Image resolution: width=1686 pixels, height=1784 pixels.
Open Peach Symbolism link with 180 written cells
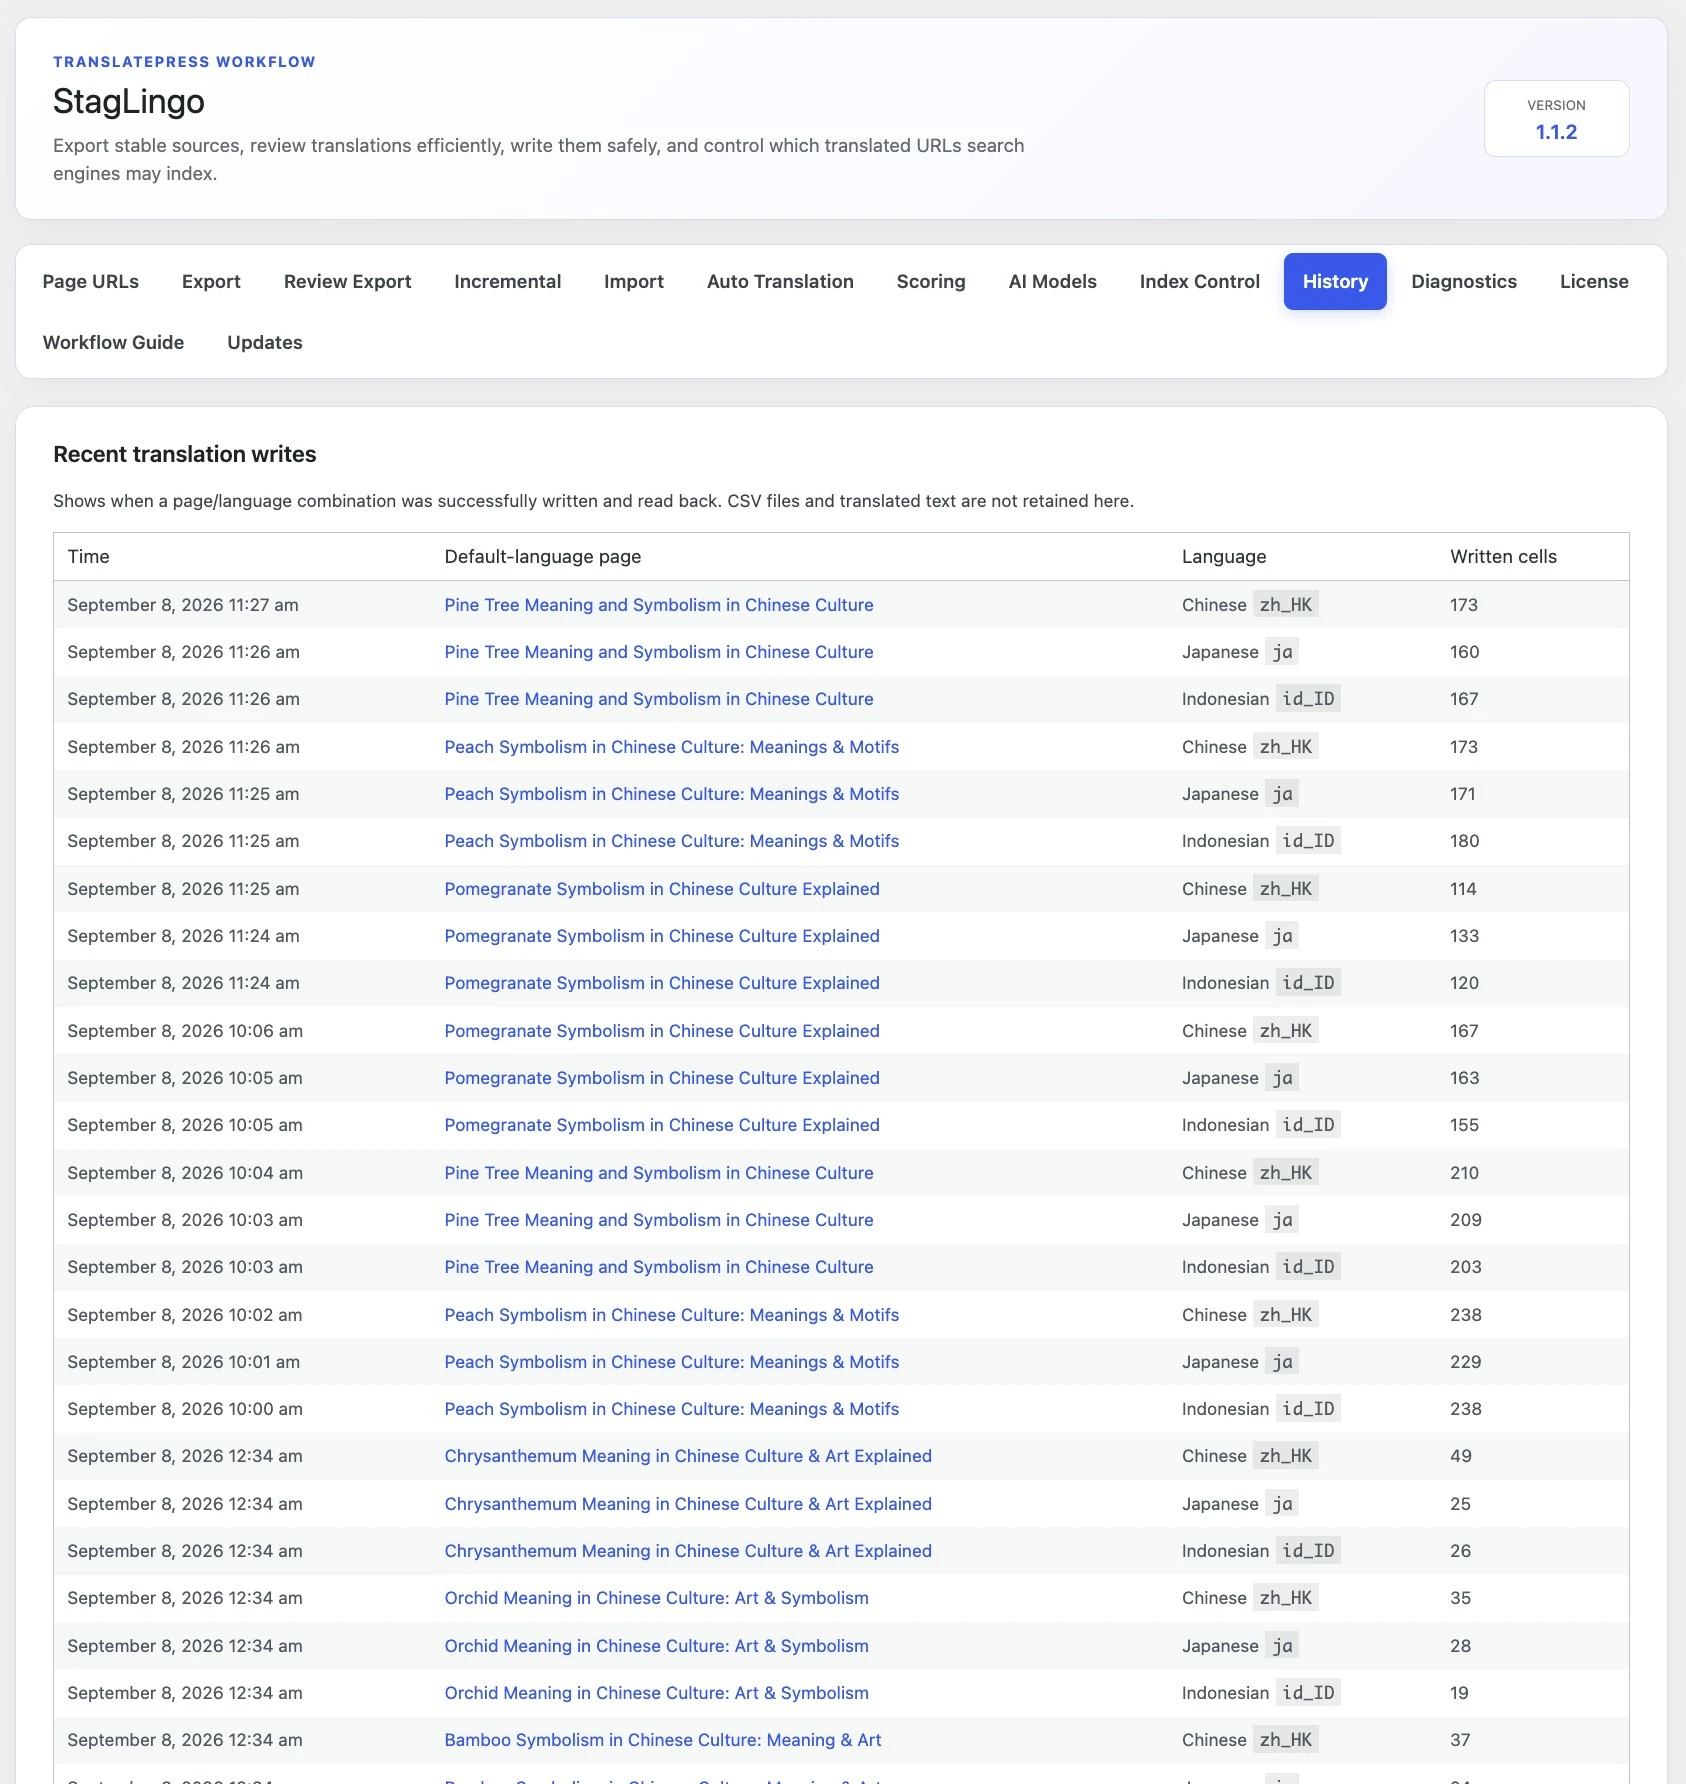tap(672, 841)
